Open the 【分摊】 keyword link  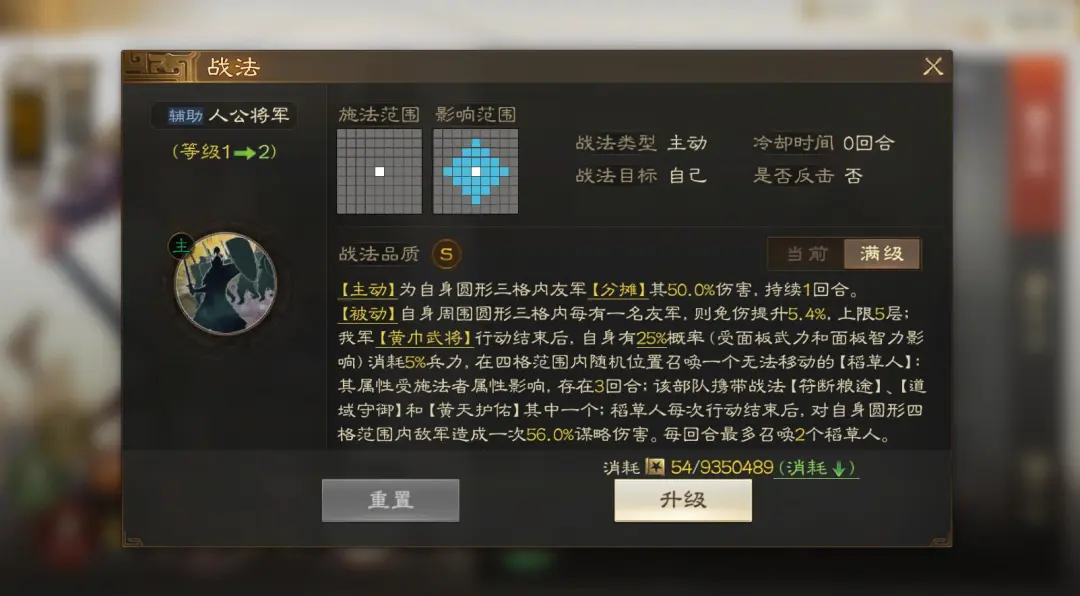tap(619, 290)
